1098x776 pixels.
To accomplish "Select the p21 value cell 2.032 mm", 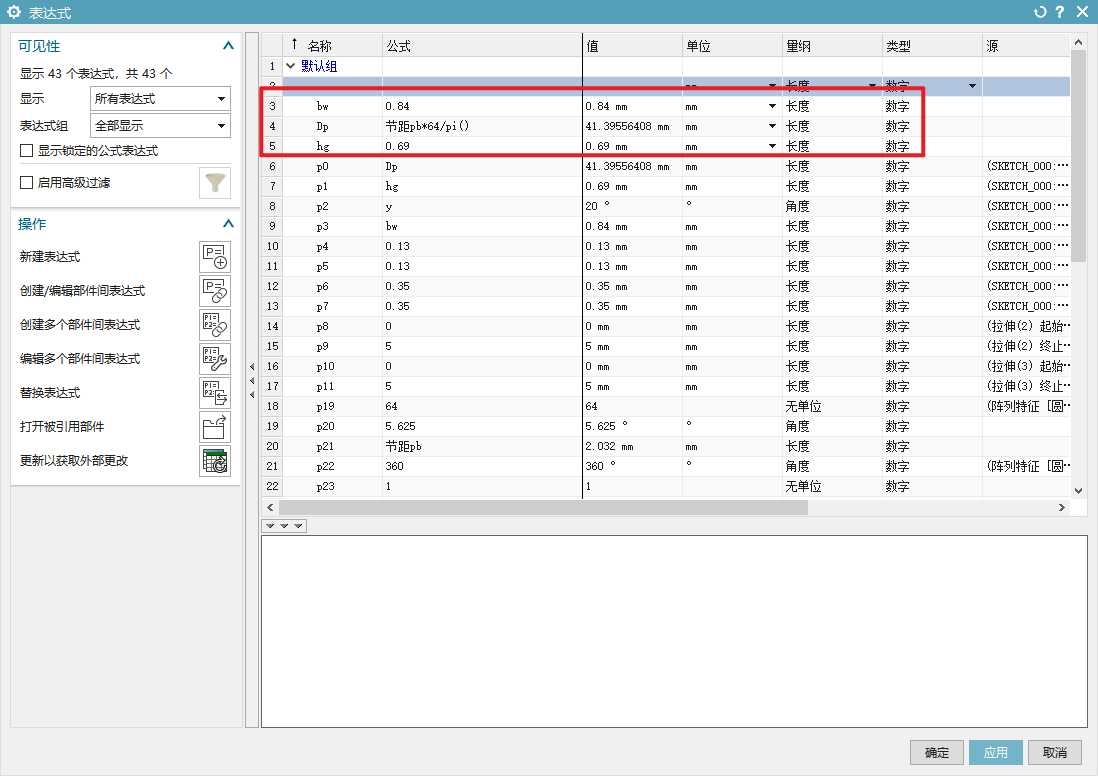I will coord(632,446).
